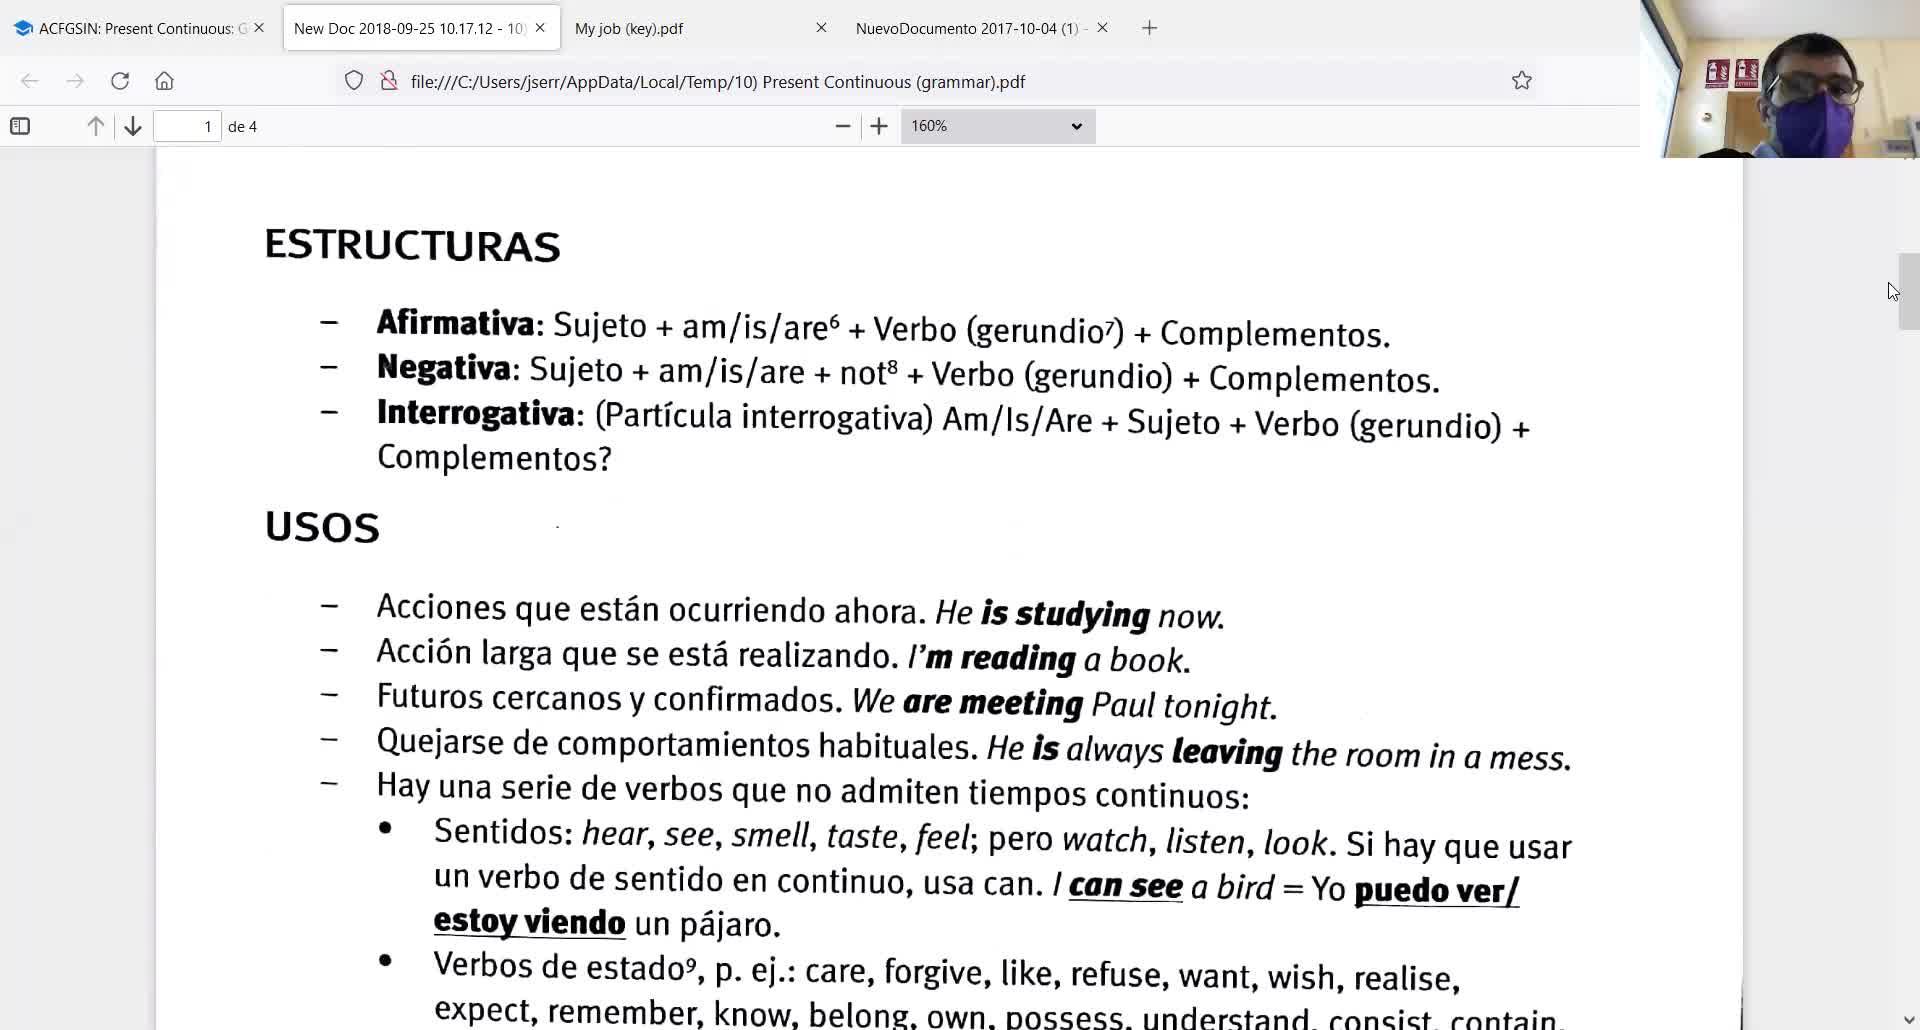
Task: Open a new browser tab
Action: 1150,28
